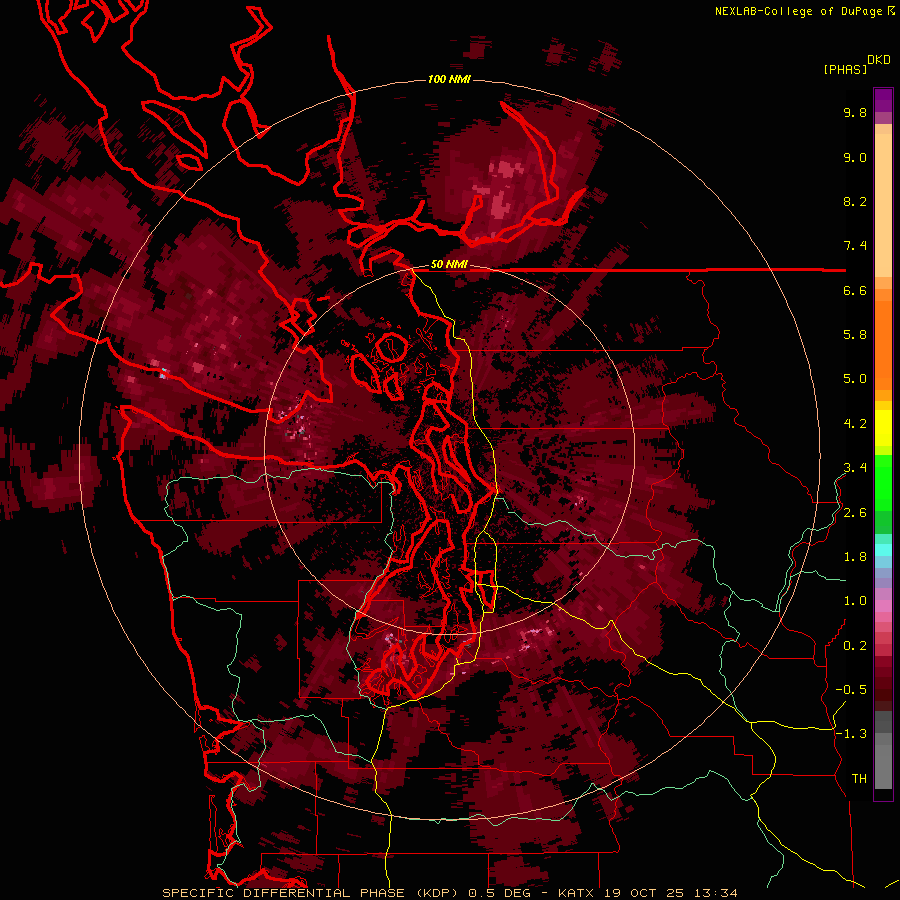
Task: Pick the bright green color bar segment
Action: pyautogui.click(x=883, y=484)
